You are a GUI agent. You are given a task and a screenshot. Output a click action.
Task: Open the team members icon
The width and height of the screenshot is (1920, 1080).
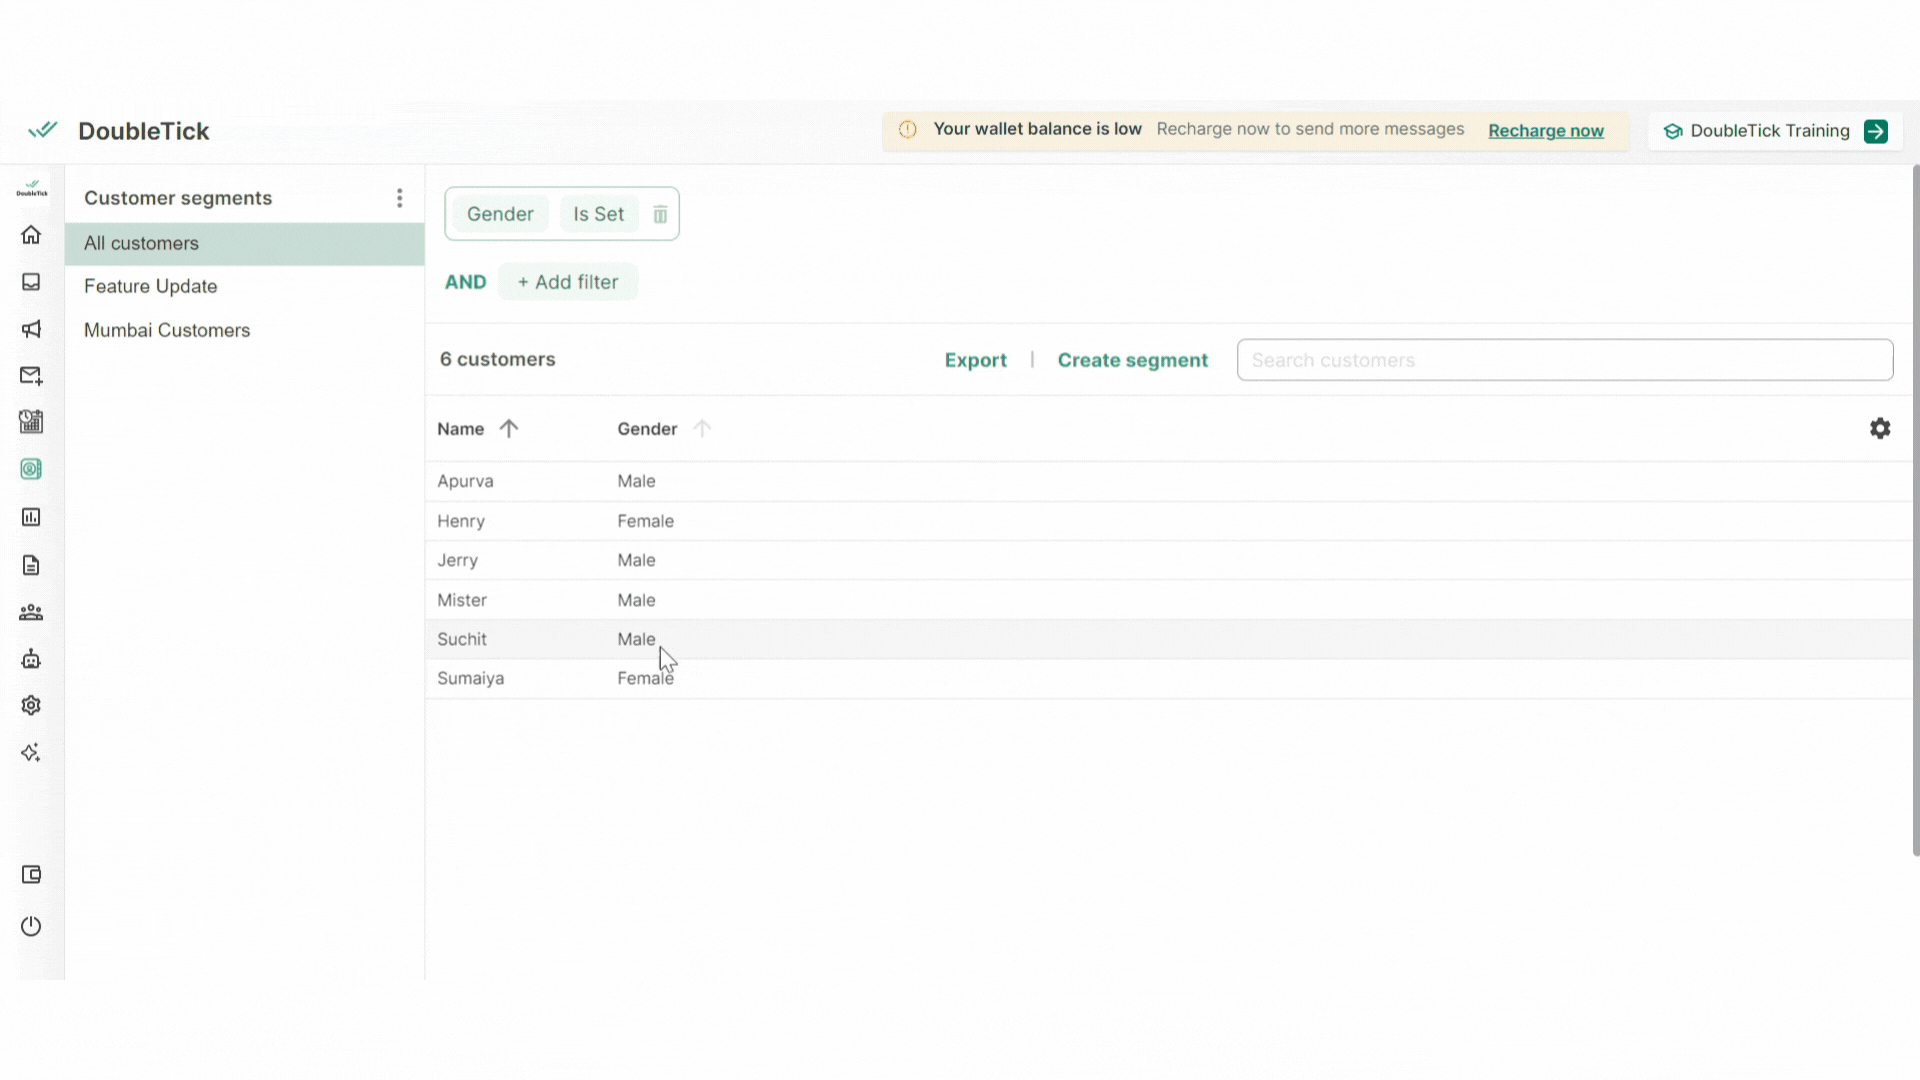pos(31,612)
